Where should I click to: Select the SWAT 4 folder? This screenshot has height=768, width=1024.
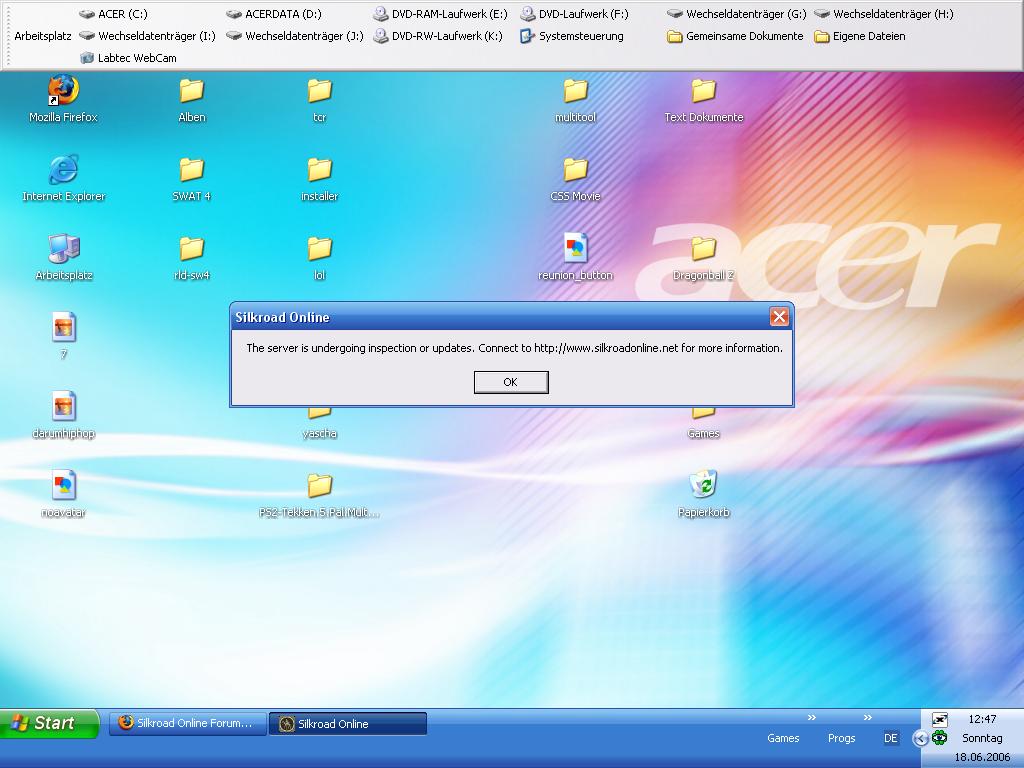pos(191,170)
